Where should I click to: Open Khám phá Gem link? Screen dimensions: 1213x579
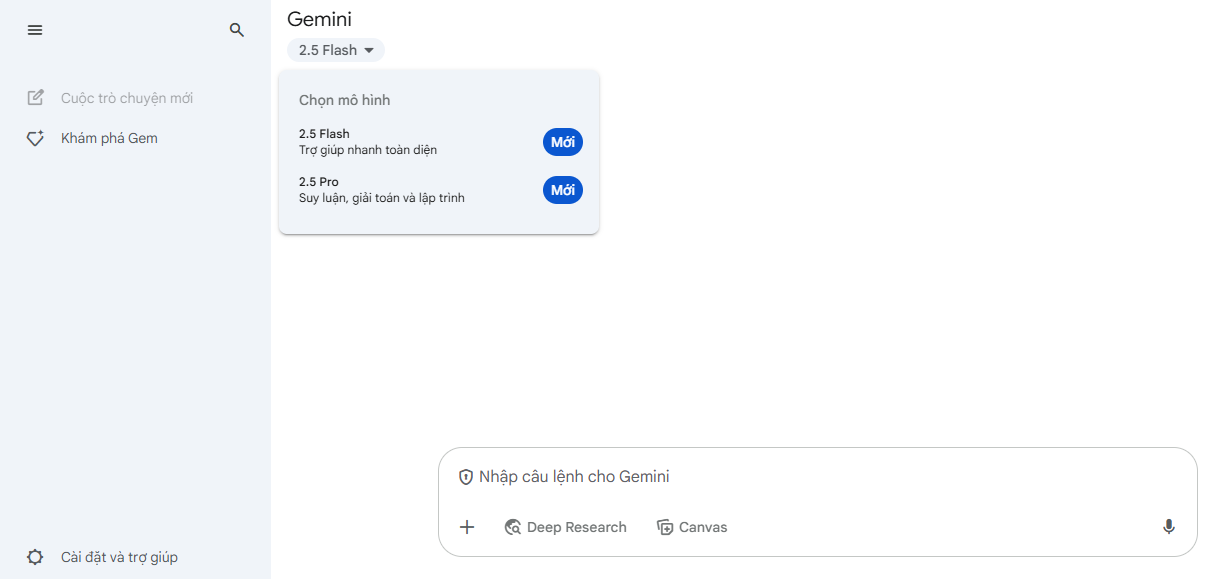(109, 138)
